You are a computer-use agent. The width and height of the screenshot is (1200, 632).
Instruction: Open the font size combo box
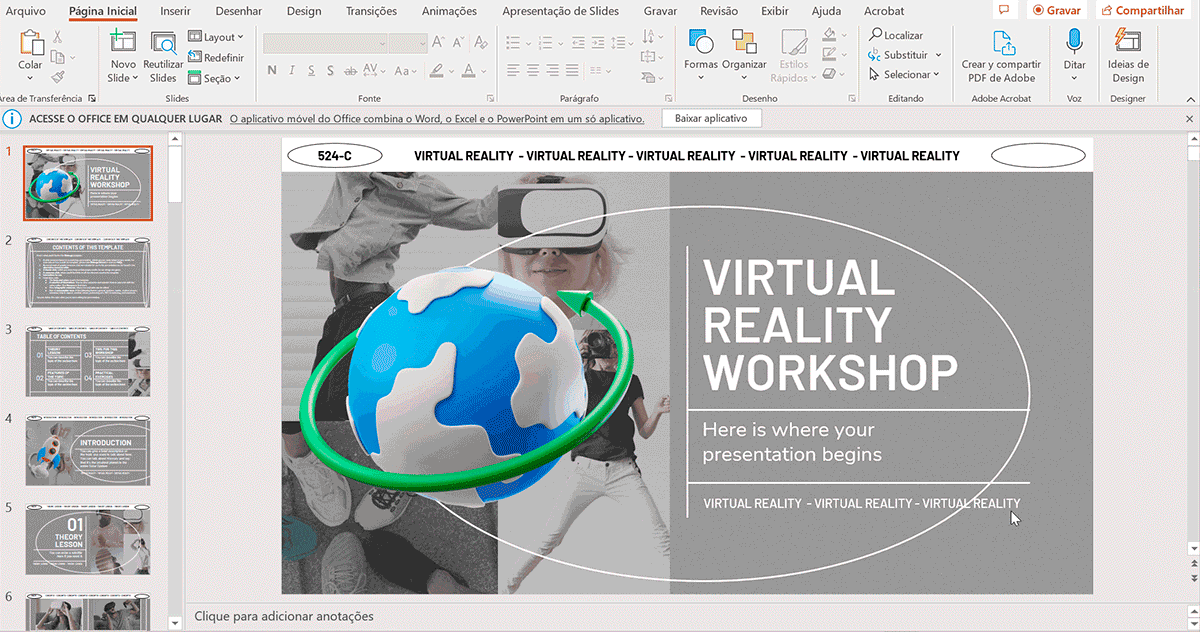[x=408, y=43]
